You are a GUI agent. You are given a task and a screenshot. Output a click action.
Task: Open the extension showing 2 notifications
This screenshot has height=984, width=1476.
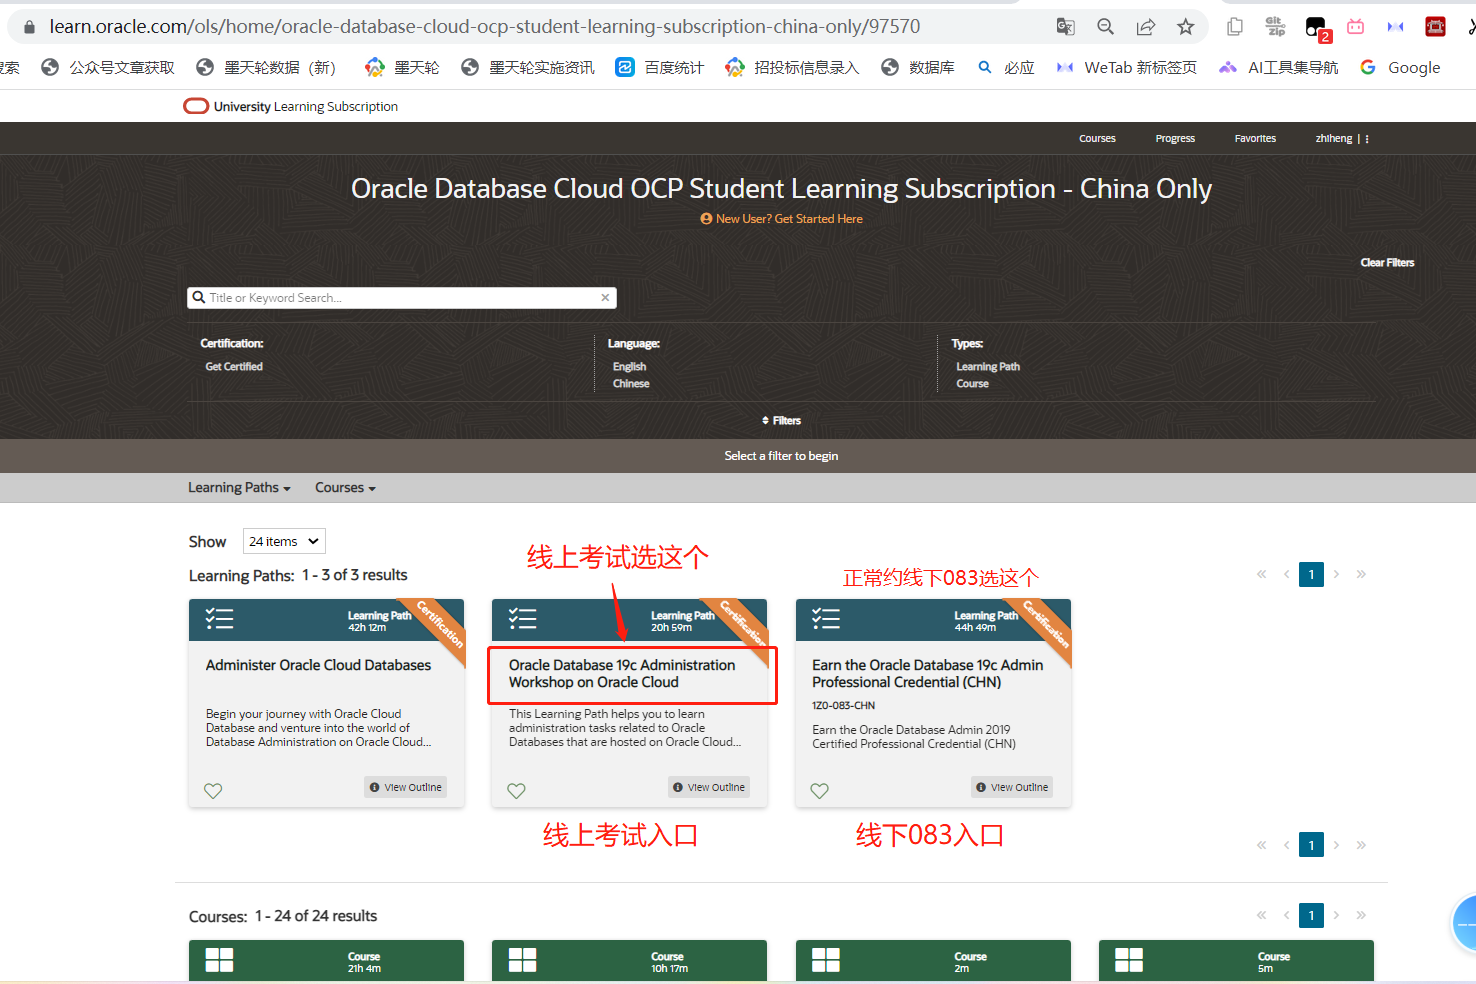pyautogui.click(x=1313, y=26)
